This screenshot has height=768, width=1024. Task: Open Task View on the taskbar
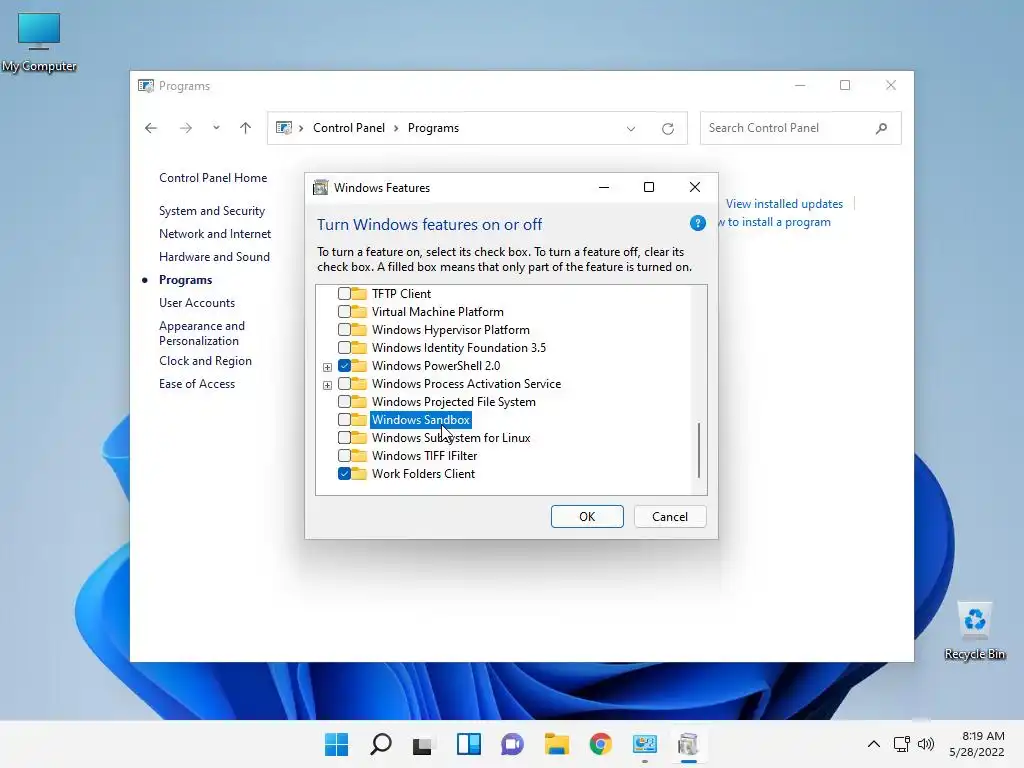pyautogui.click(x=423, y=744)
